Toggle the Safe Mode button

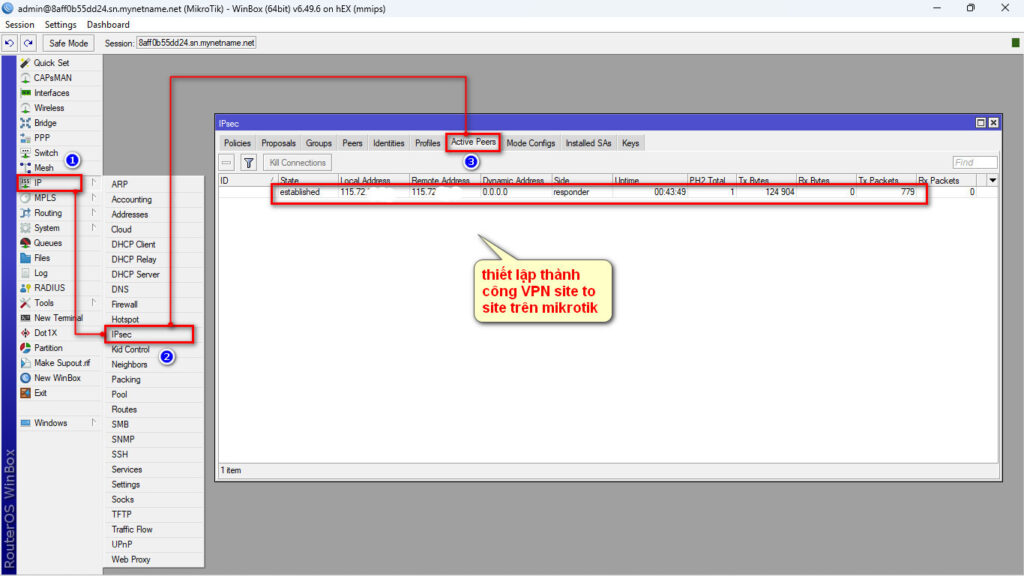69,43
